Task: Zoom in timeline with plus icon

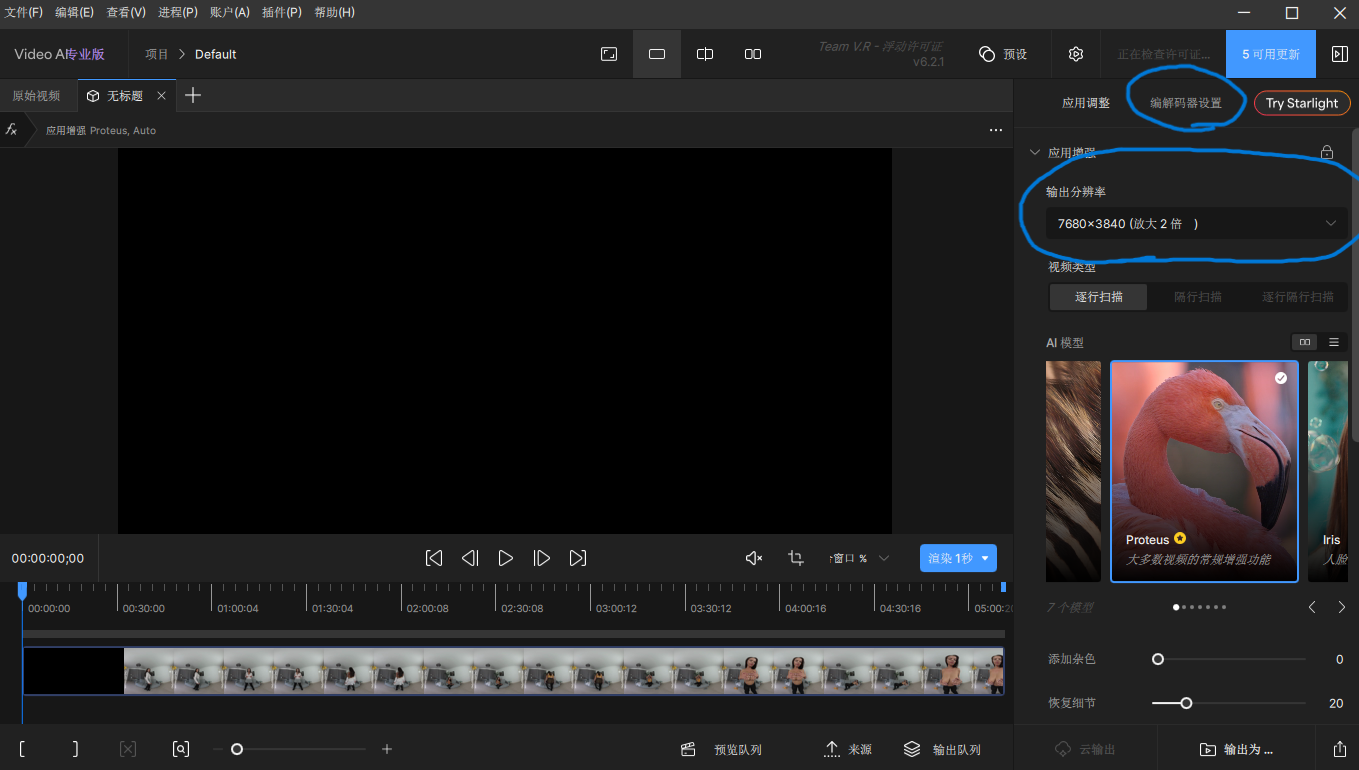Action: tap(387, 749)
